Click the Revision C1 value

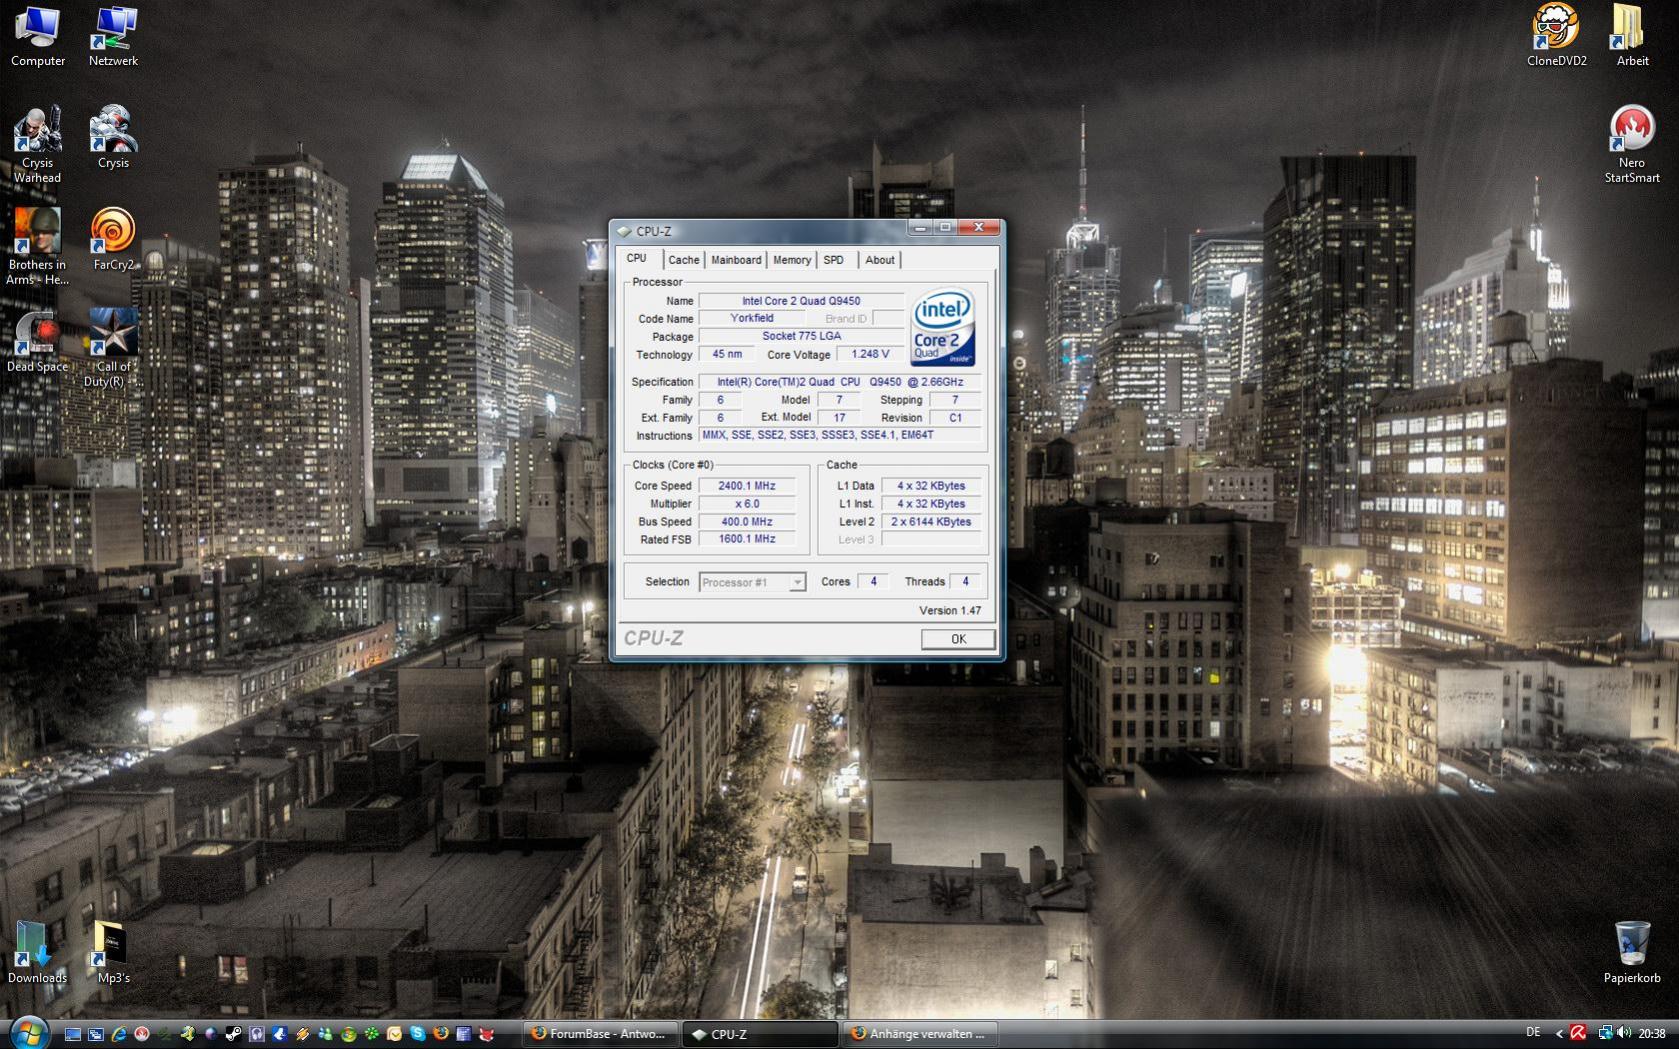point(955,418)
